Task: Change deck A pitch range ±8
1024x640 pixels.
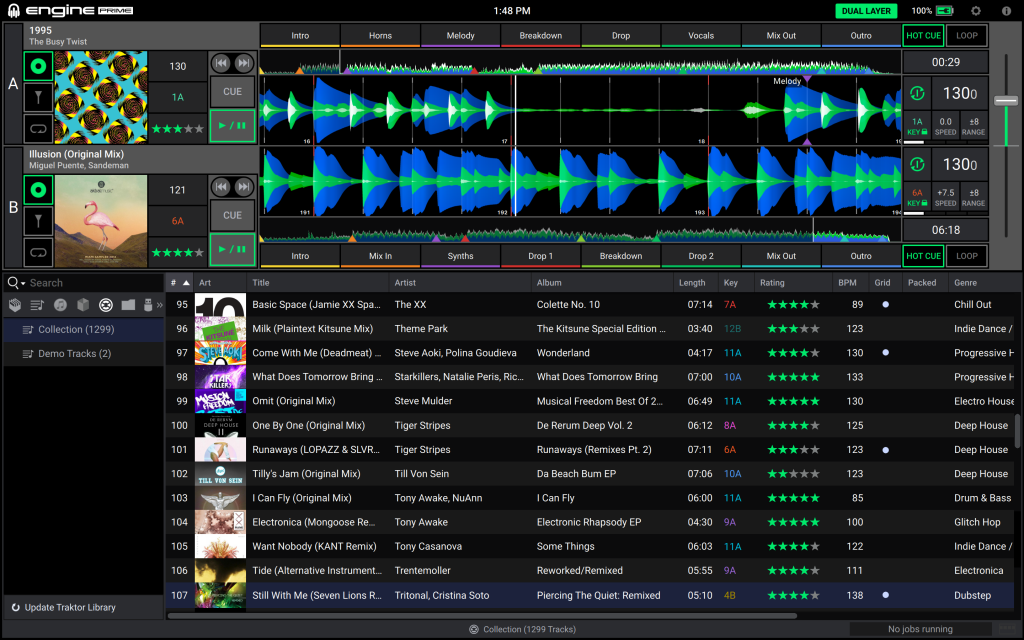Action: point(973,127)
